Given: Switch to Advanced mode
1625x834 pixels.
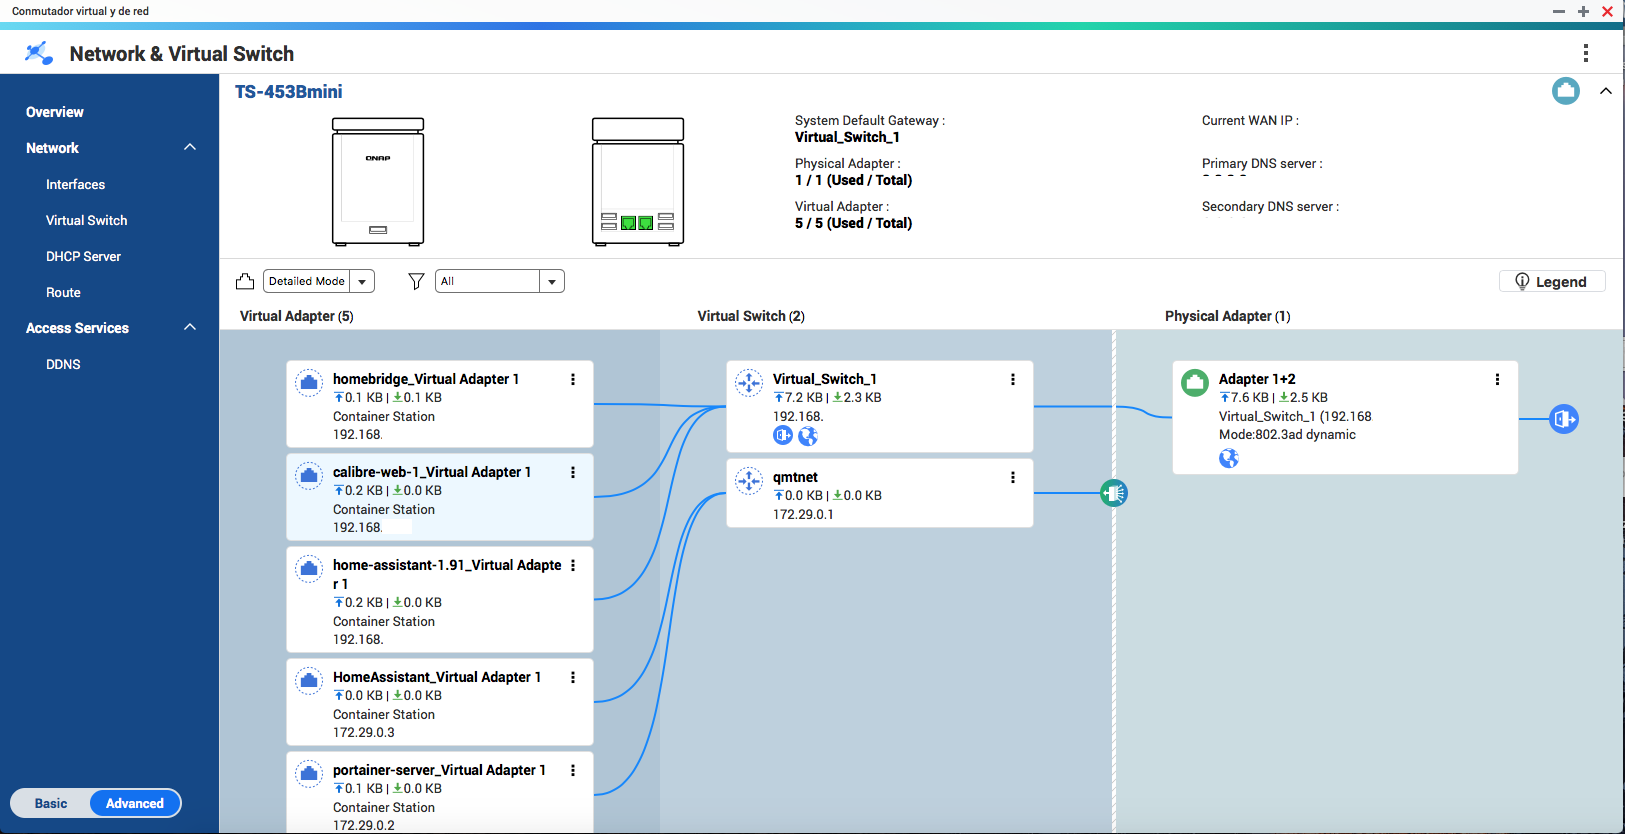Looking at the screenshot, I should point(135,803).
